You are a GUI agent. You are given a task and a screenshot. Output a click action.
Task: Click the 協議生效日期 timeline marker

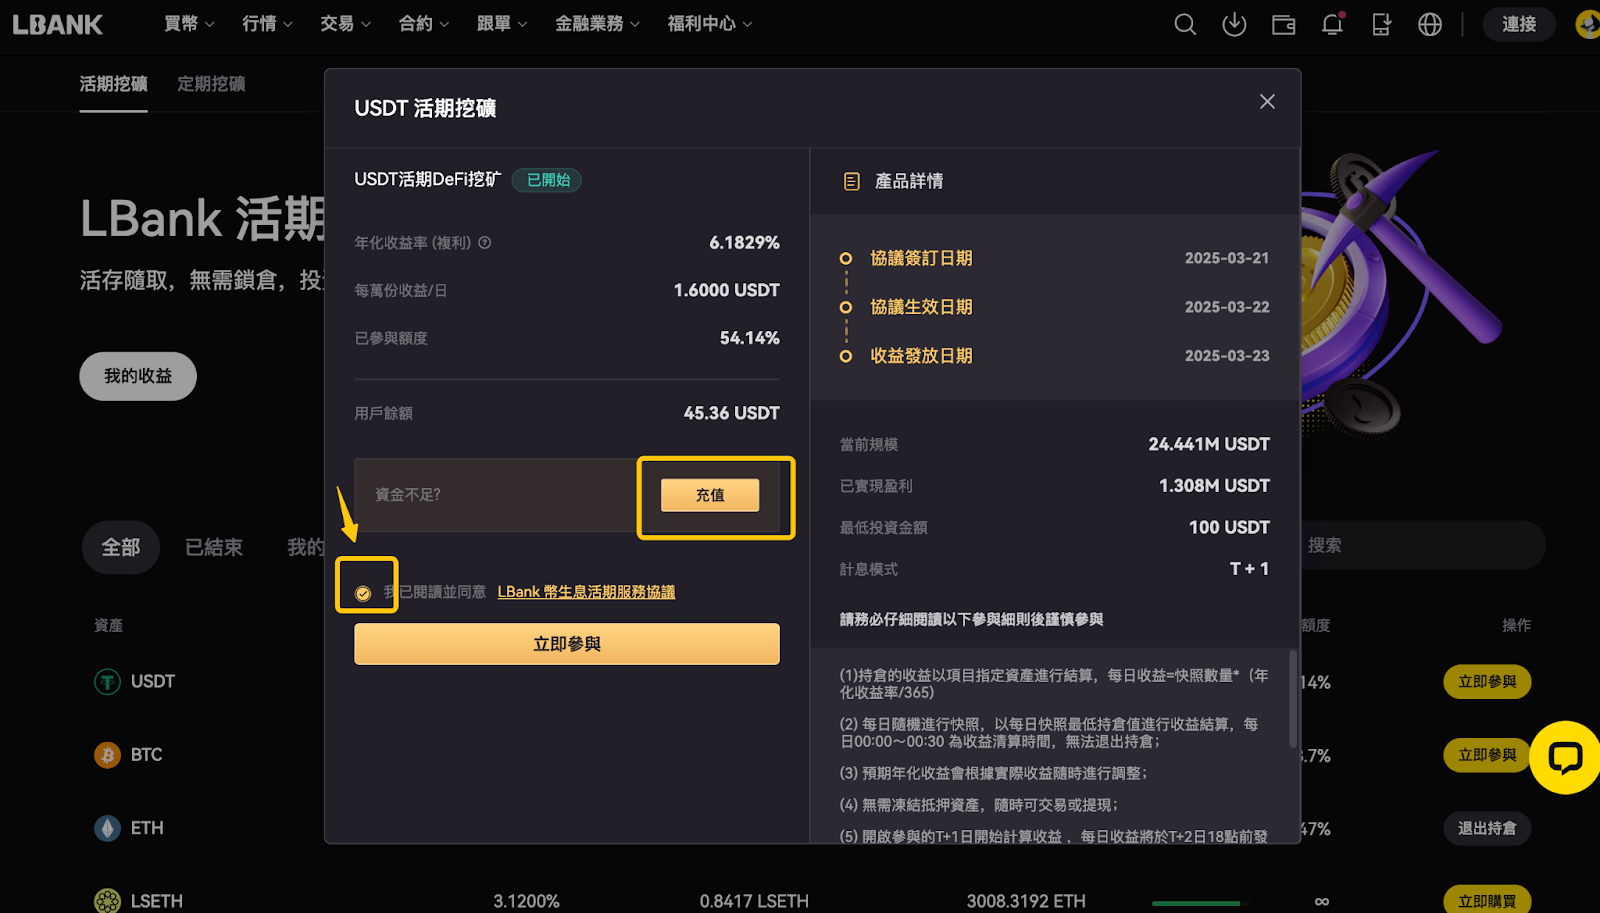pyautogui.click(x=846, y=307)
